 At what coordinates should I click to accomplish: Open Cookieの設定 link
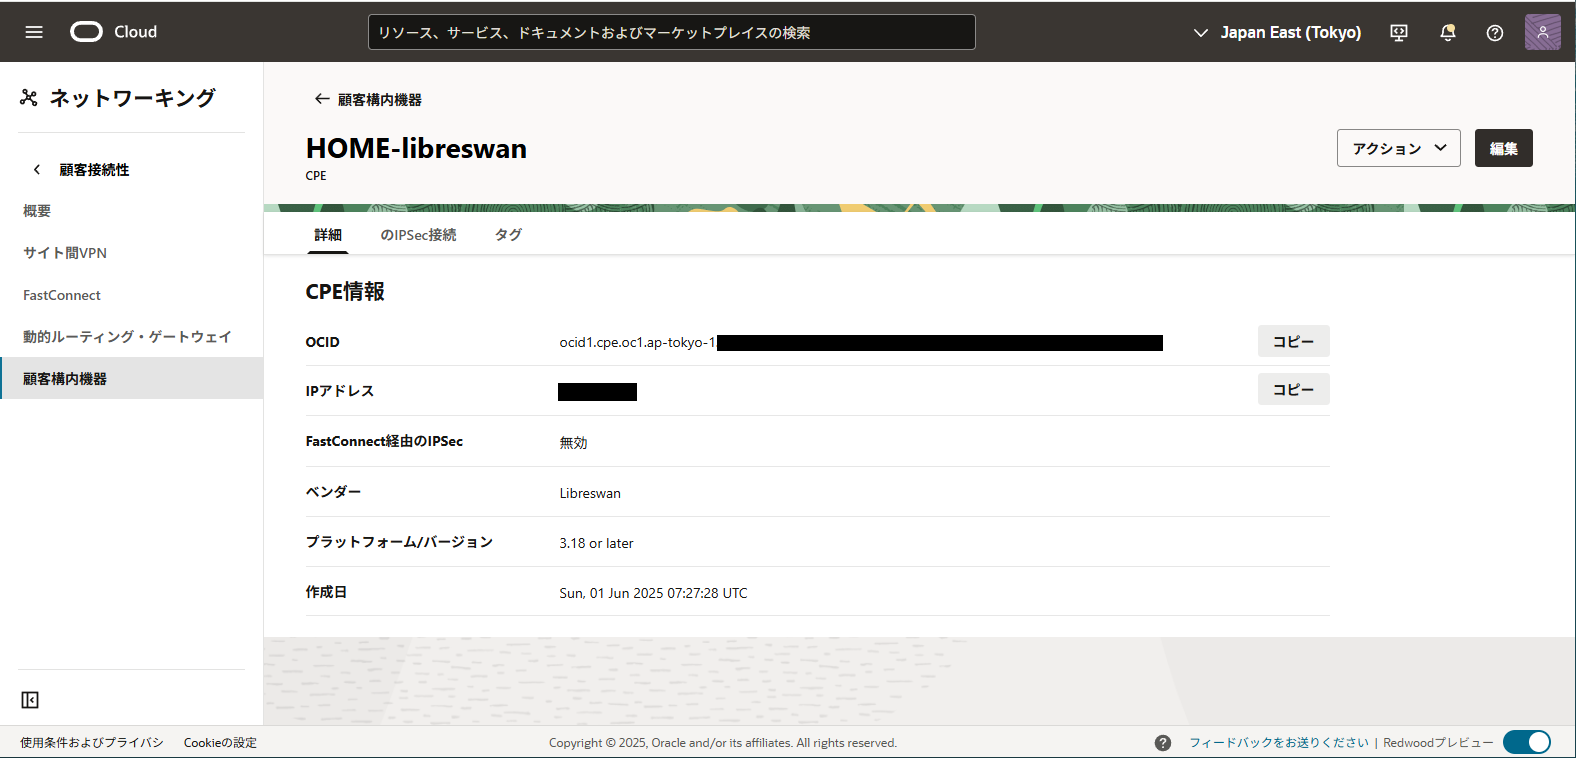220,743
